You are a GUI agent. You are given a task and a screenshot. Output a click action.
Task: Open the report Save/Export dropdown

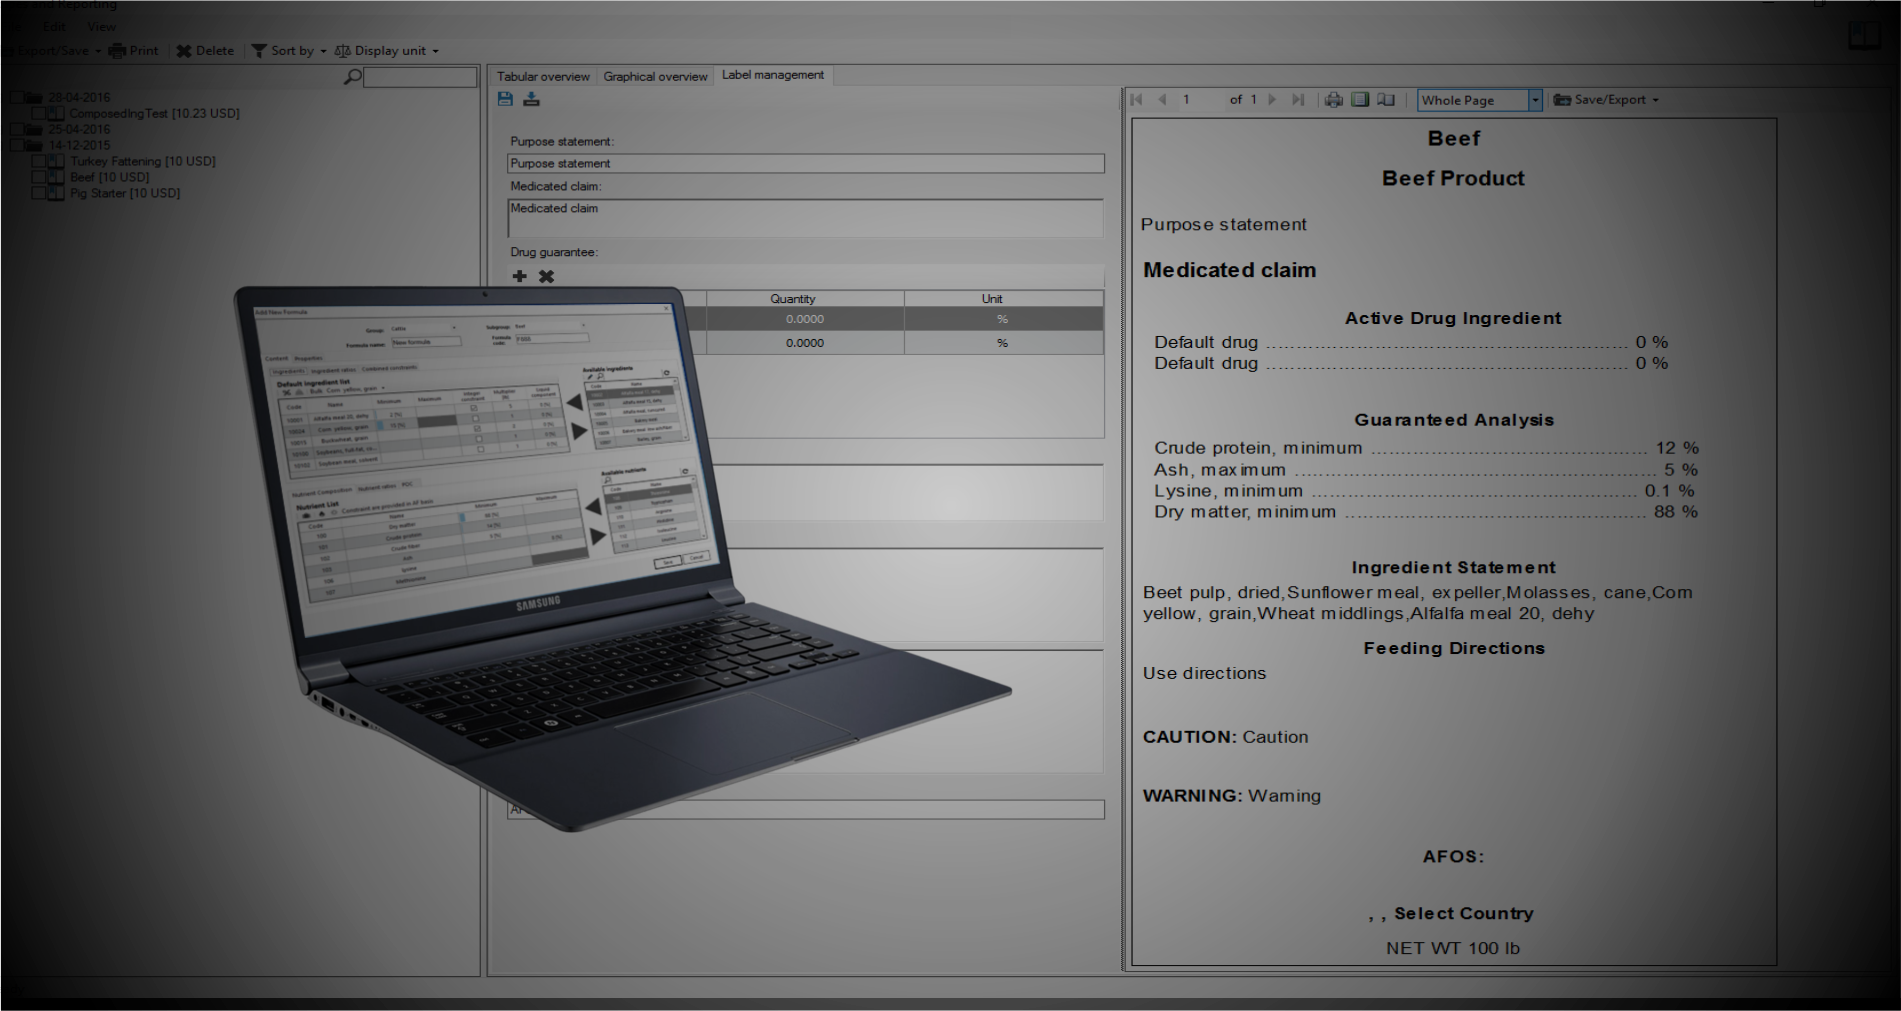[x=1606, y=100]
